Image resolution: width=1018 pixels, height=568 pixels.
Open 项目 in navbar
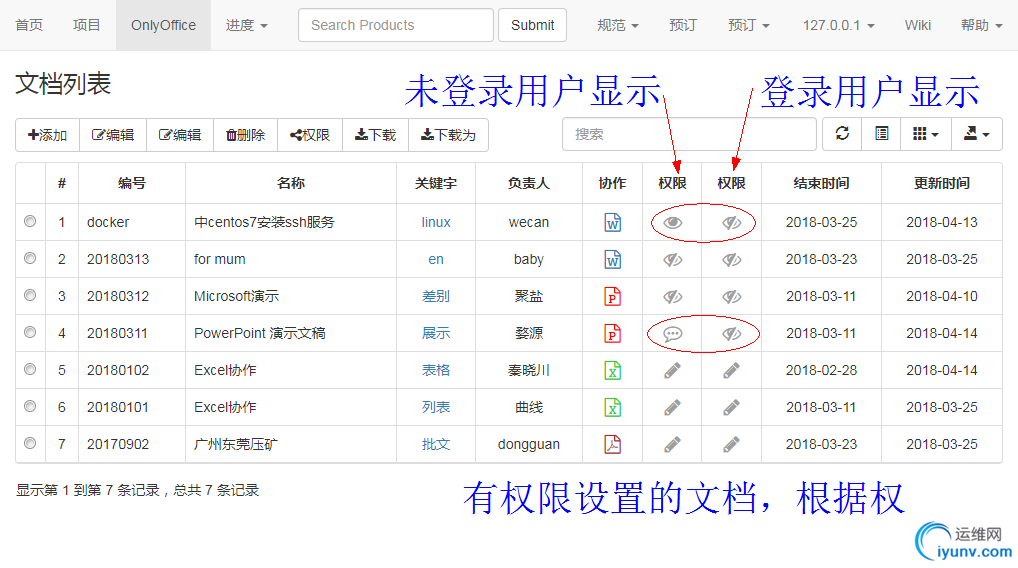click(x=87, y=25)
